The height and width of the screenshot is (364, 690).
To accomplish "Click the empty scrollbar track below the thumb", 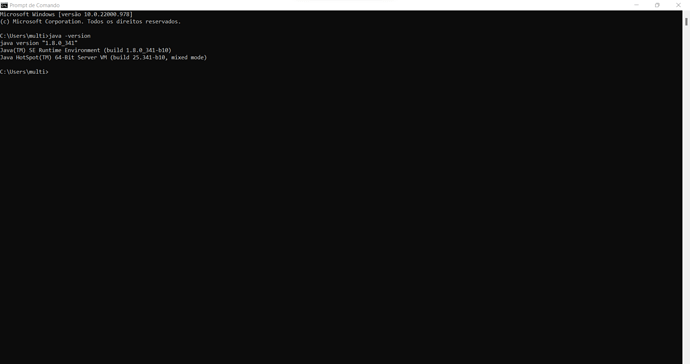I will coord(686,194).
